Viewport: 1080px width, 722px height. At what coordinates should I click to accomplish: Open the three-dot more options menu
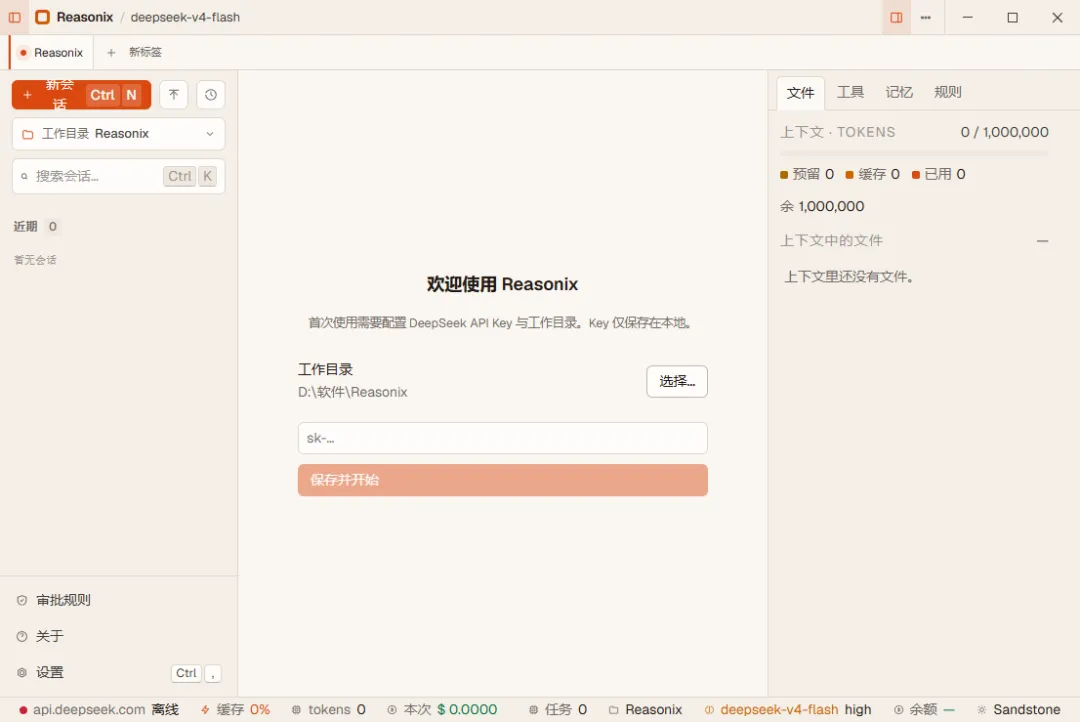pyautogui.click(x=926, y=17)
